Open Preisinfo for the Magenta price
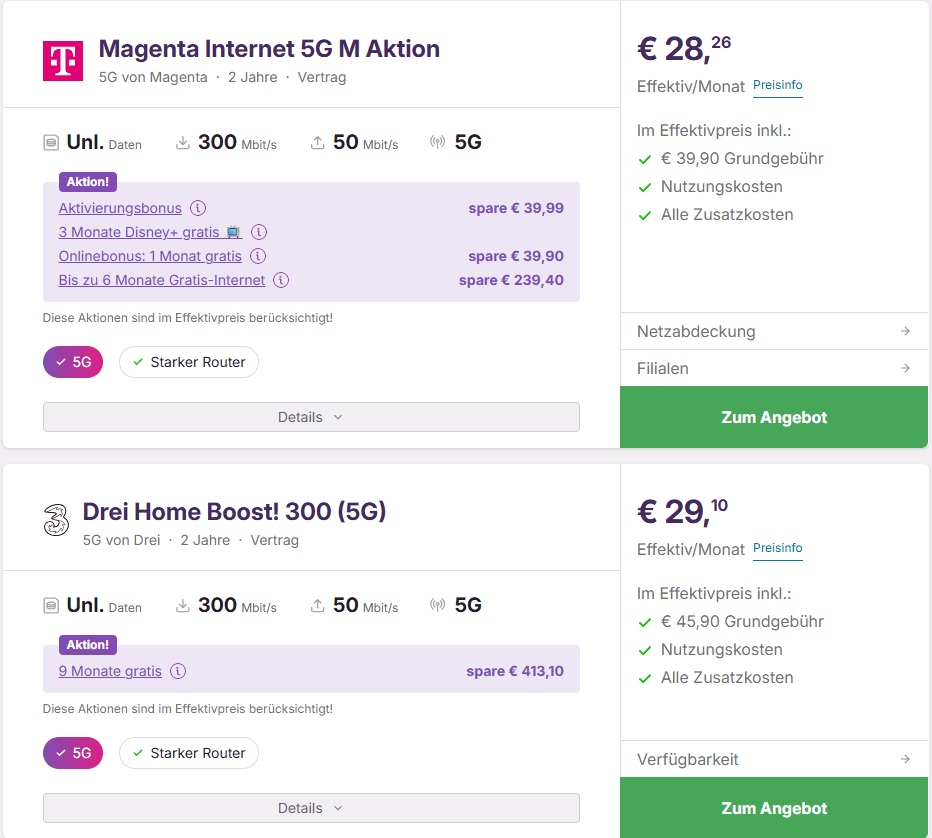This screenshot has height=838, width=932. click(777, 86)
